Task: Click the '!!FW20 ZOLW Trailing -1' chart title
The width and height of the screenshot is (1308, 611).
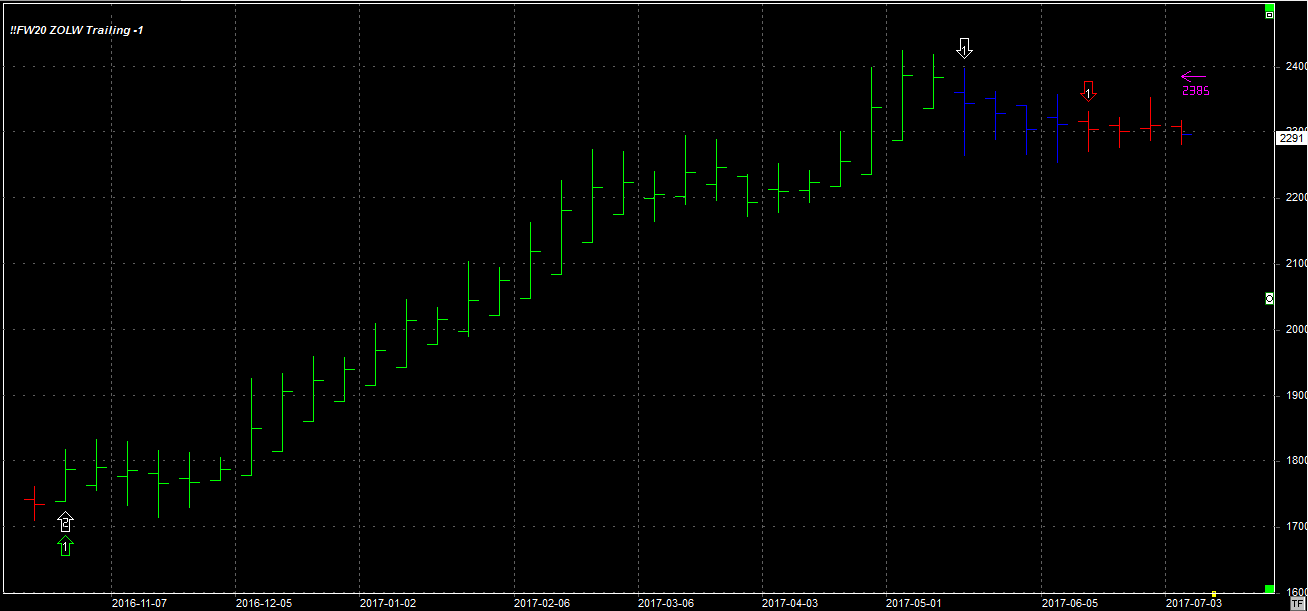Action: click(77, 31)
